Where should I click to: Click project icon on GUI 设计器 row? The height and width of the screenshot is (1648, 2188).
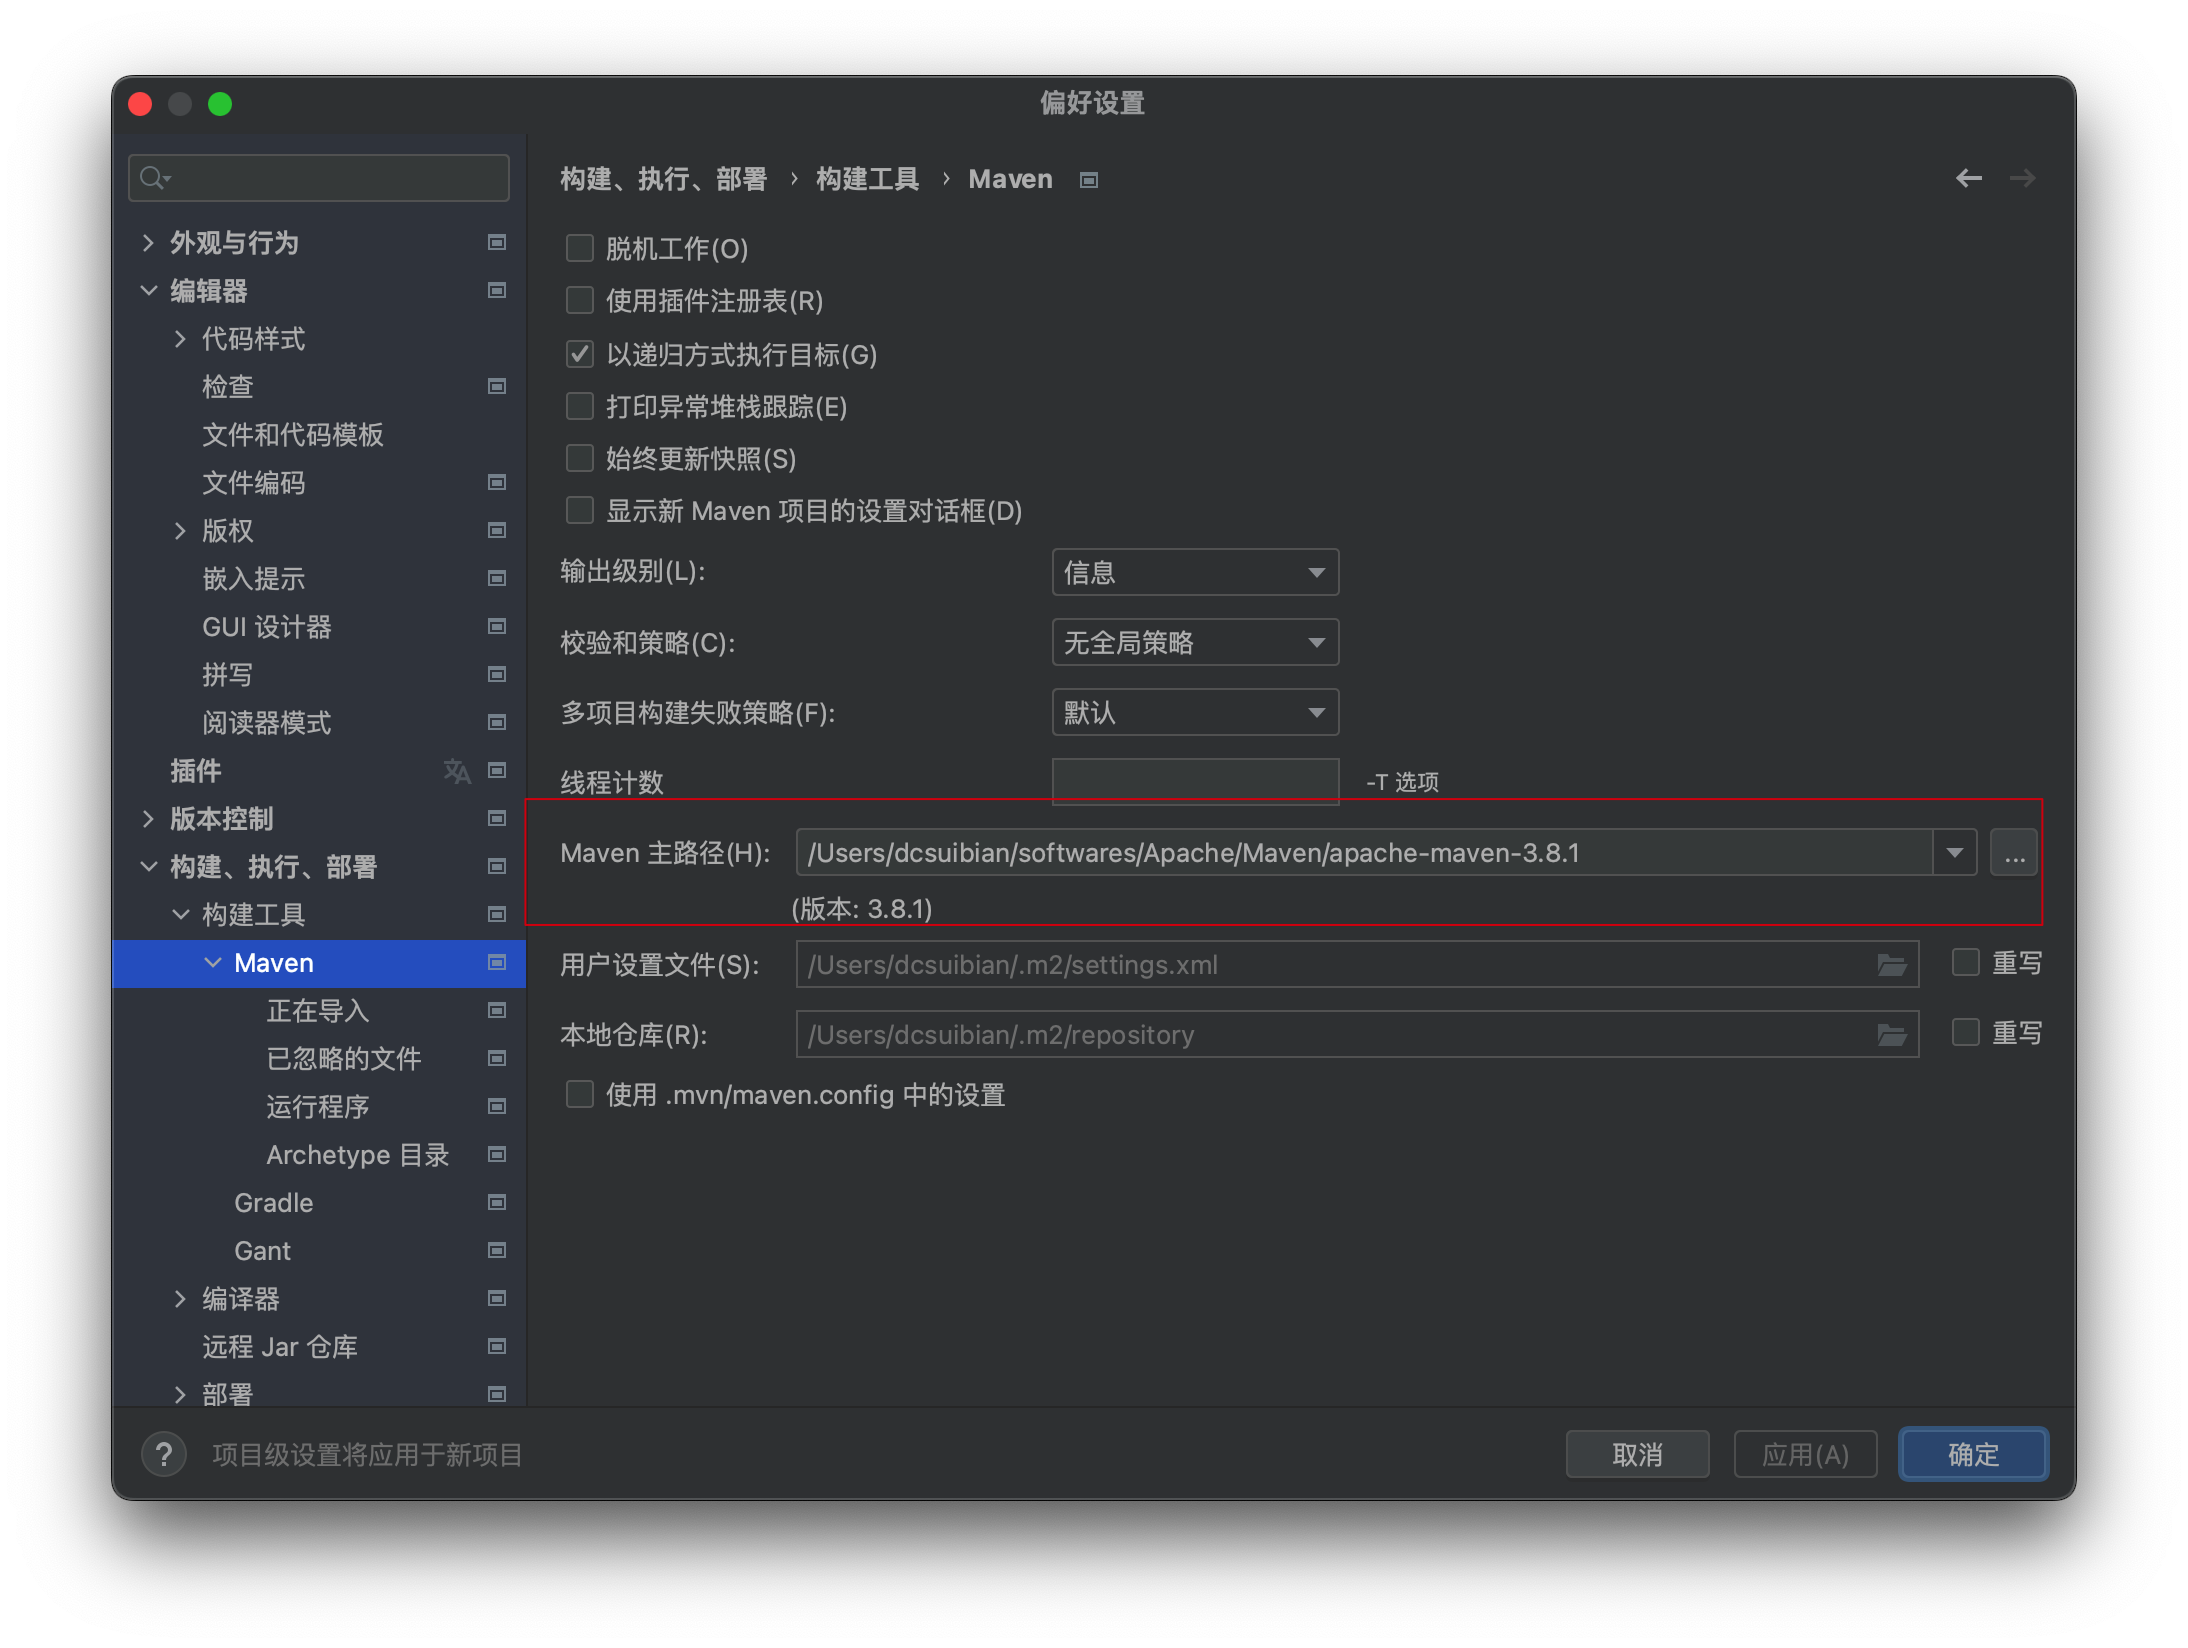pos(496,626)
